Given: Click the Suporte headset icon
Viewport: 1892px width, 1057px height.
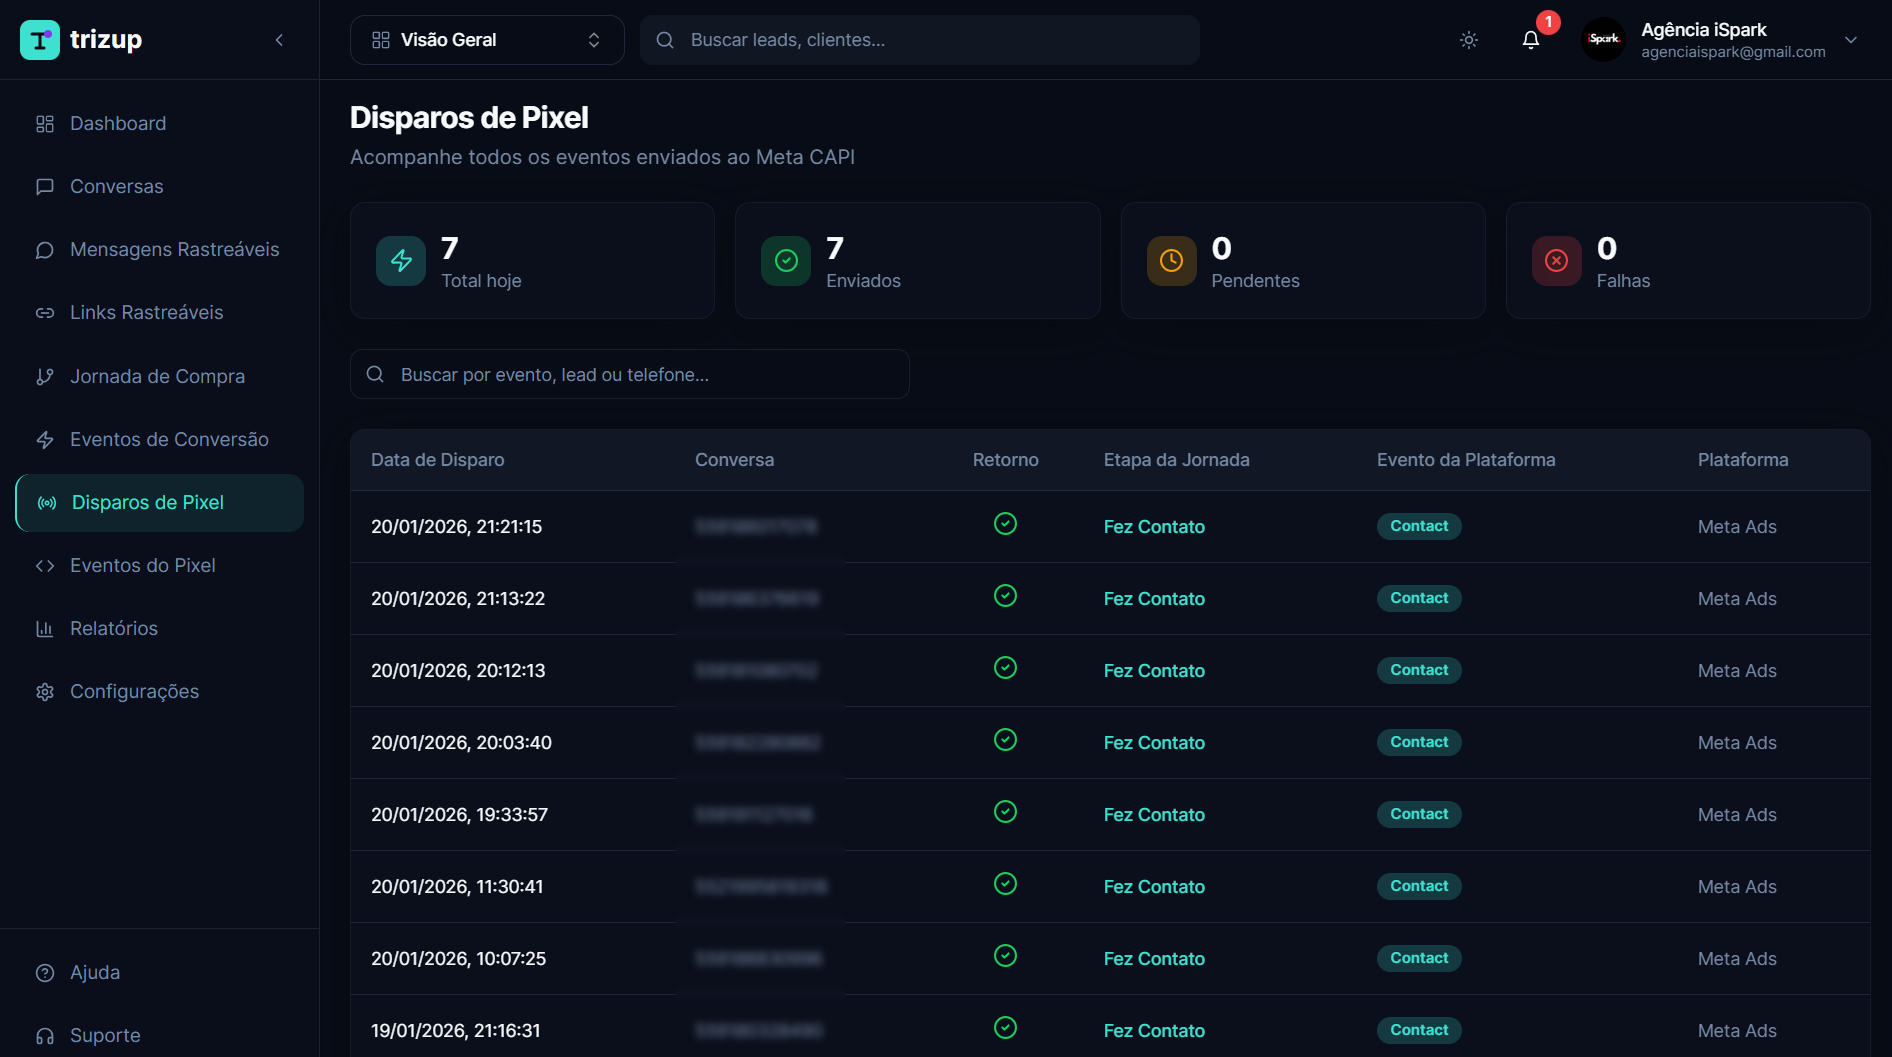Looking at the screenshot, I should pyautogui.click(x=45, y=1036).
